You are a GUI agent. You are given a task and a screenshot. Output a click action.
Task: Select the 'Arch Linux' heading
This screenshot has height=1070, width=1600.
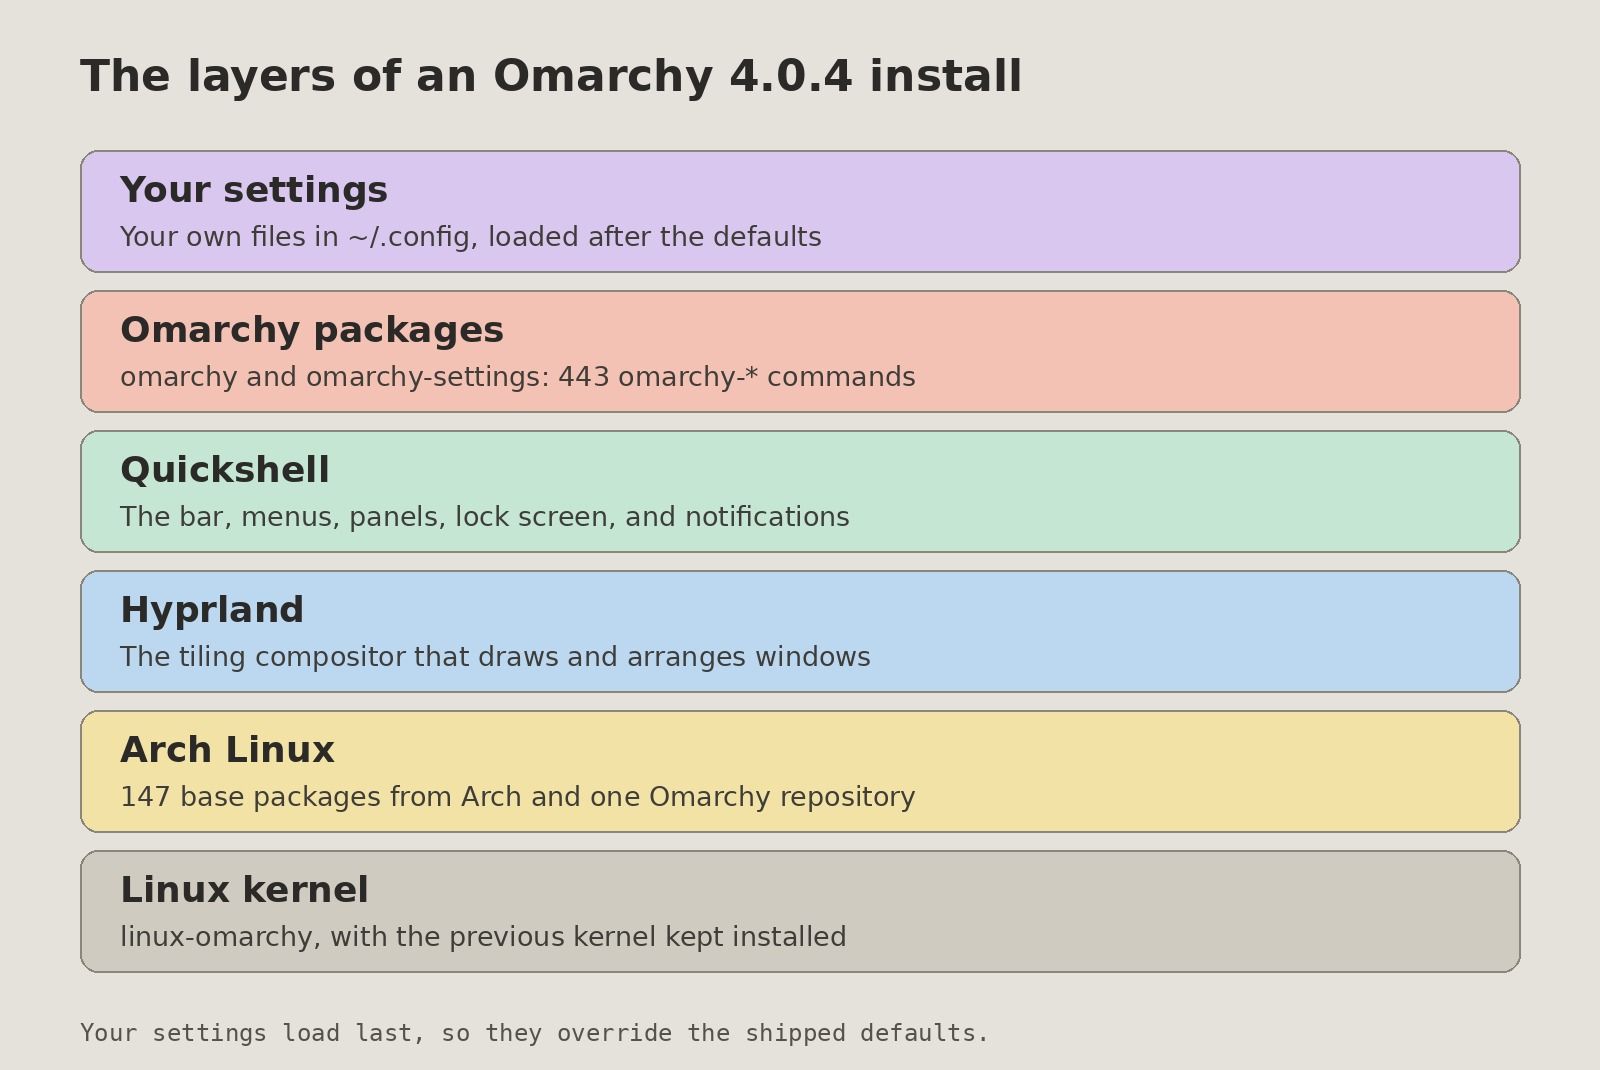pyautogui.click(x=227, y=750)
